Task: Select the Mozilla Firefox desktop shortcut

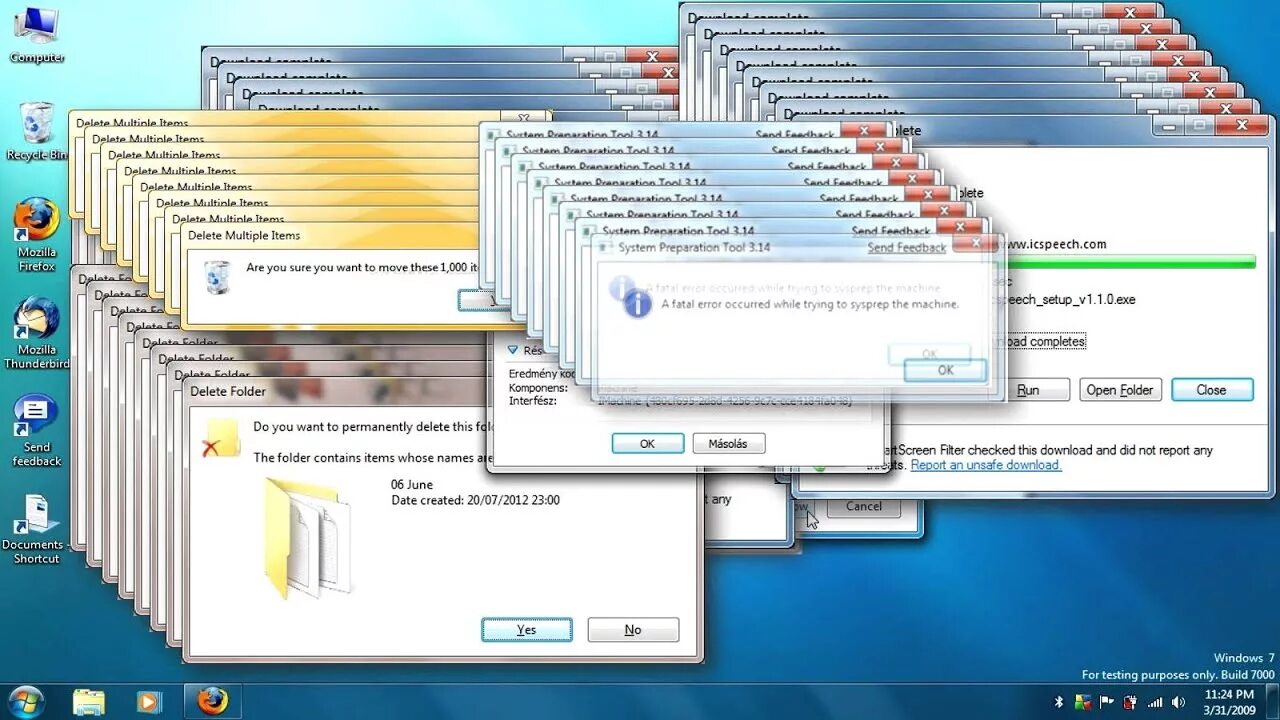Action: (37, 235)
